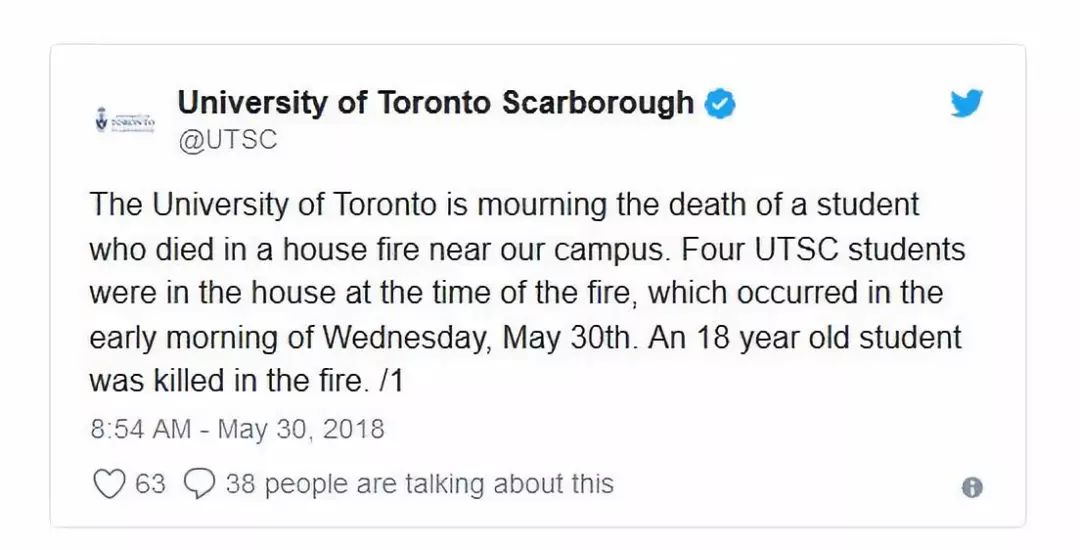The width and height of the screenshot is (1080, 550).
Task: Open the tweet info icon
Action: [971, 487]
